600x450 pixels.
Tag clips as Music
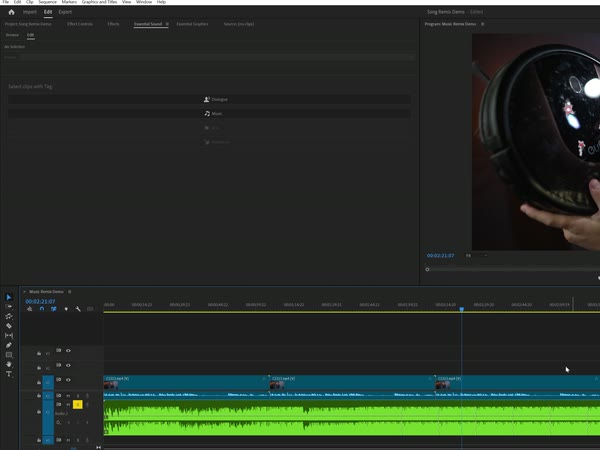209,114
